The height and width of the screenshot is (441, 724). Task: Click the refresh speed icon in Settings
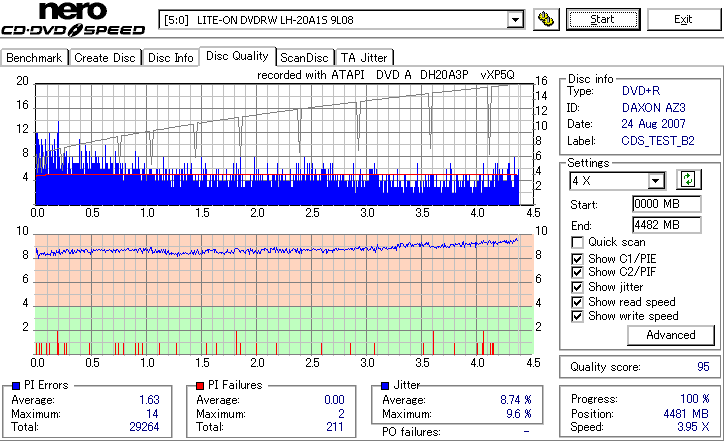(x=688, y=179)
